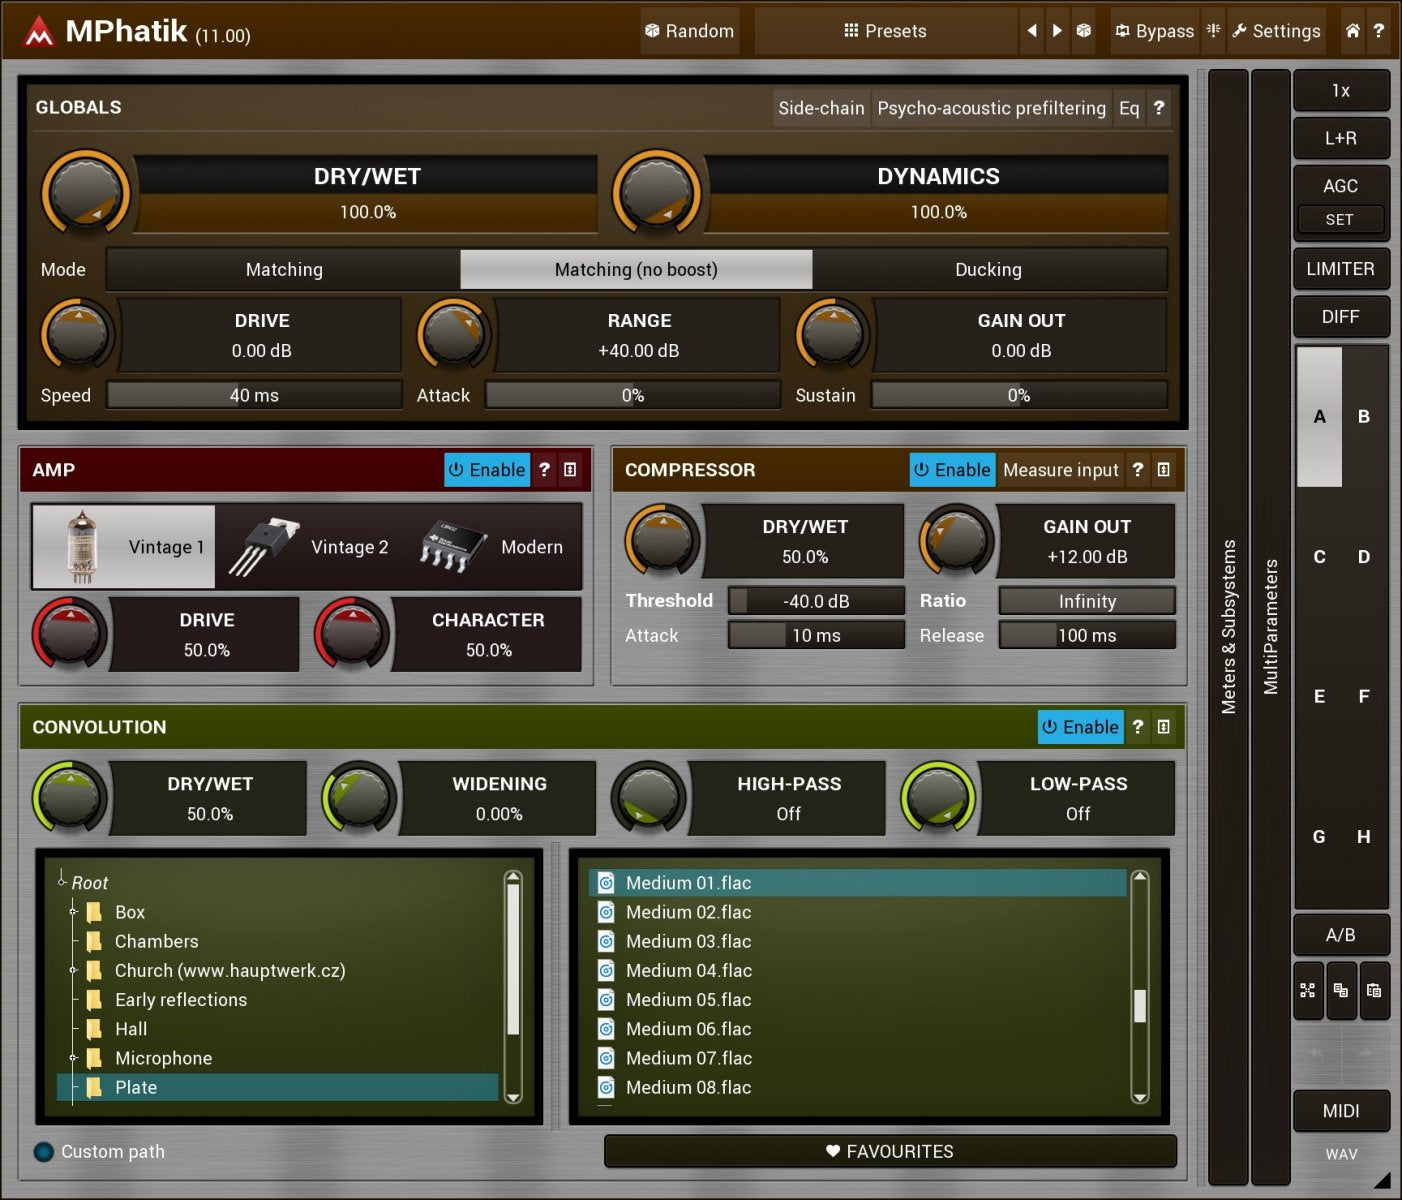Click the dice randomize icon in top bar
Screen dimensions: 1402x1200
click(x=1082, y=31)
